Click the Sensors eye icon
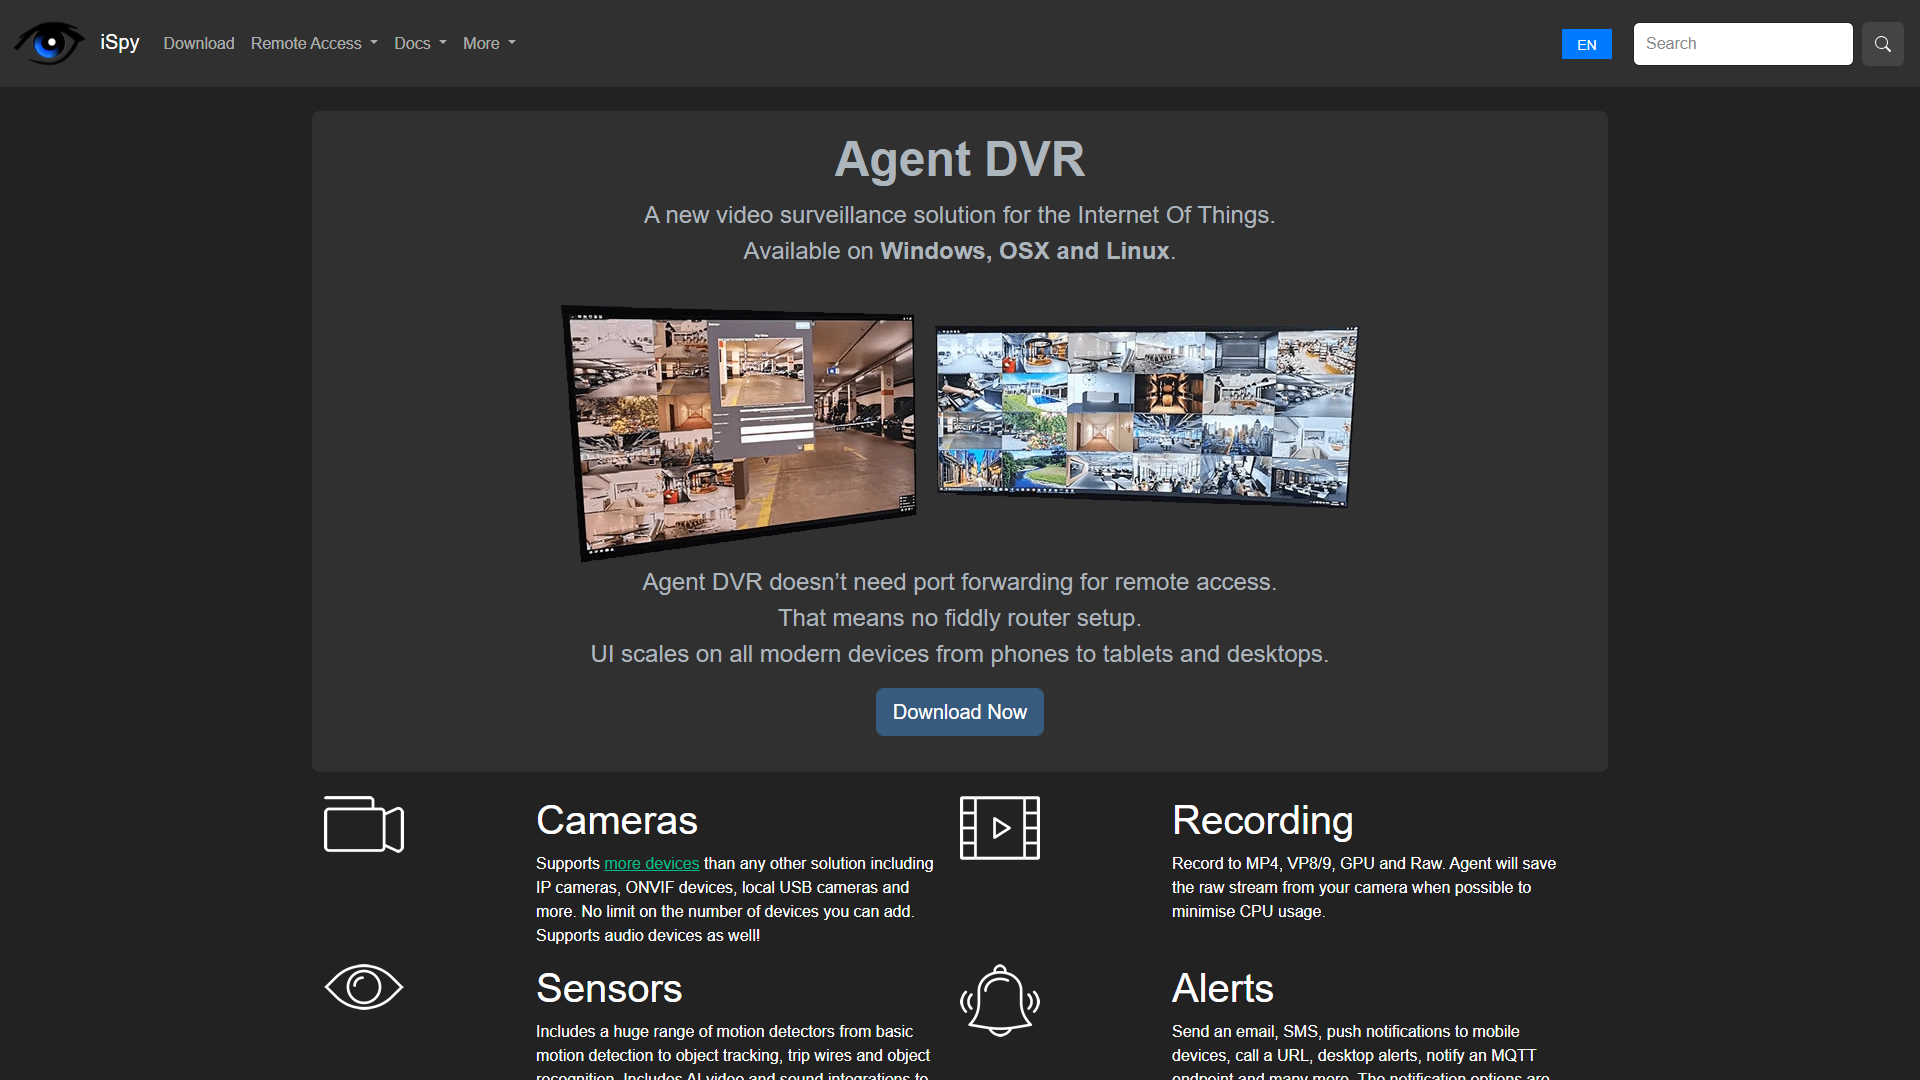This screenshot has width=1920, height=1080. pos(364,987)
